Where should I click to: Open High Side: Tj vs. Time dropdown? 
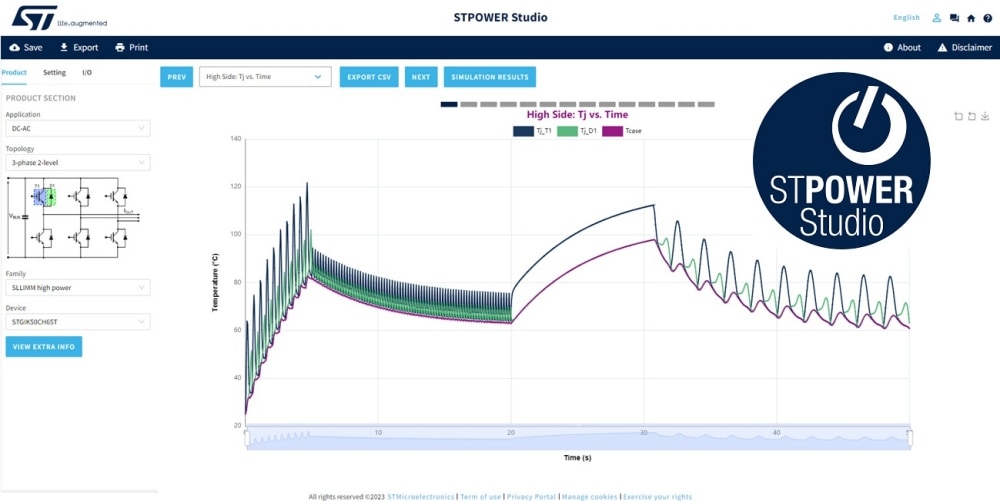tap(265, 76)
